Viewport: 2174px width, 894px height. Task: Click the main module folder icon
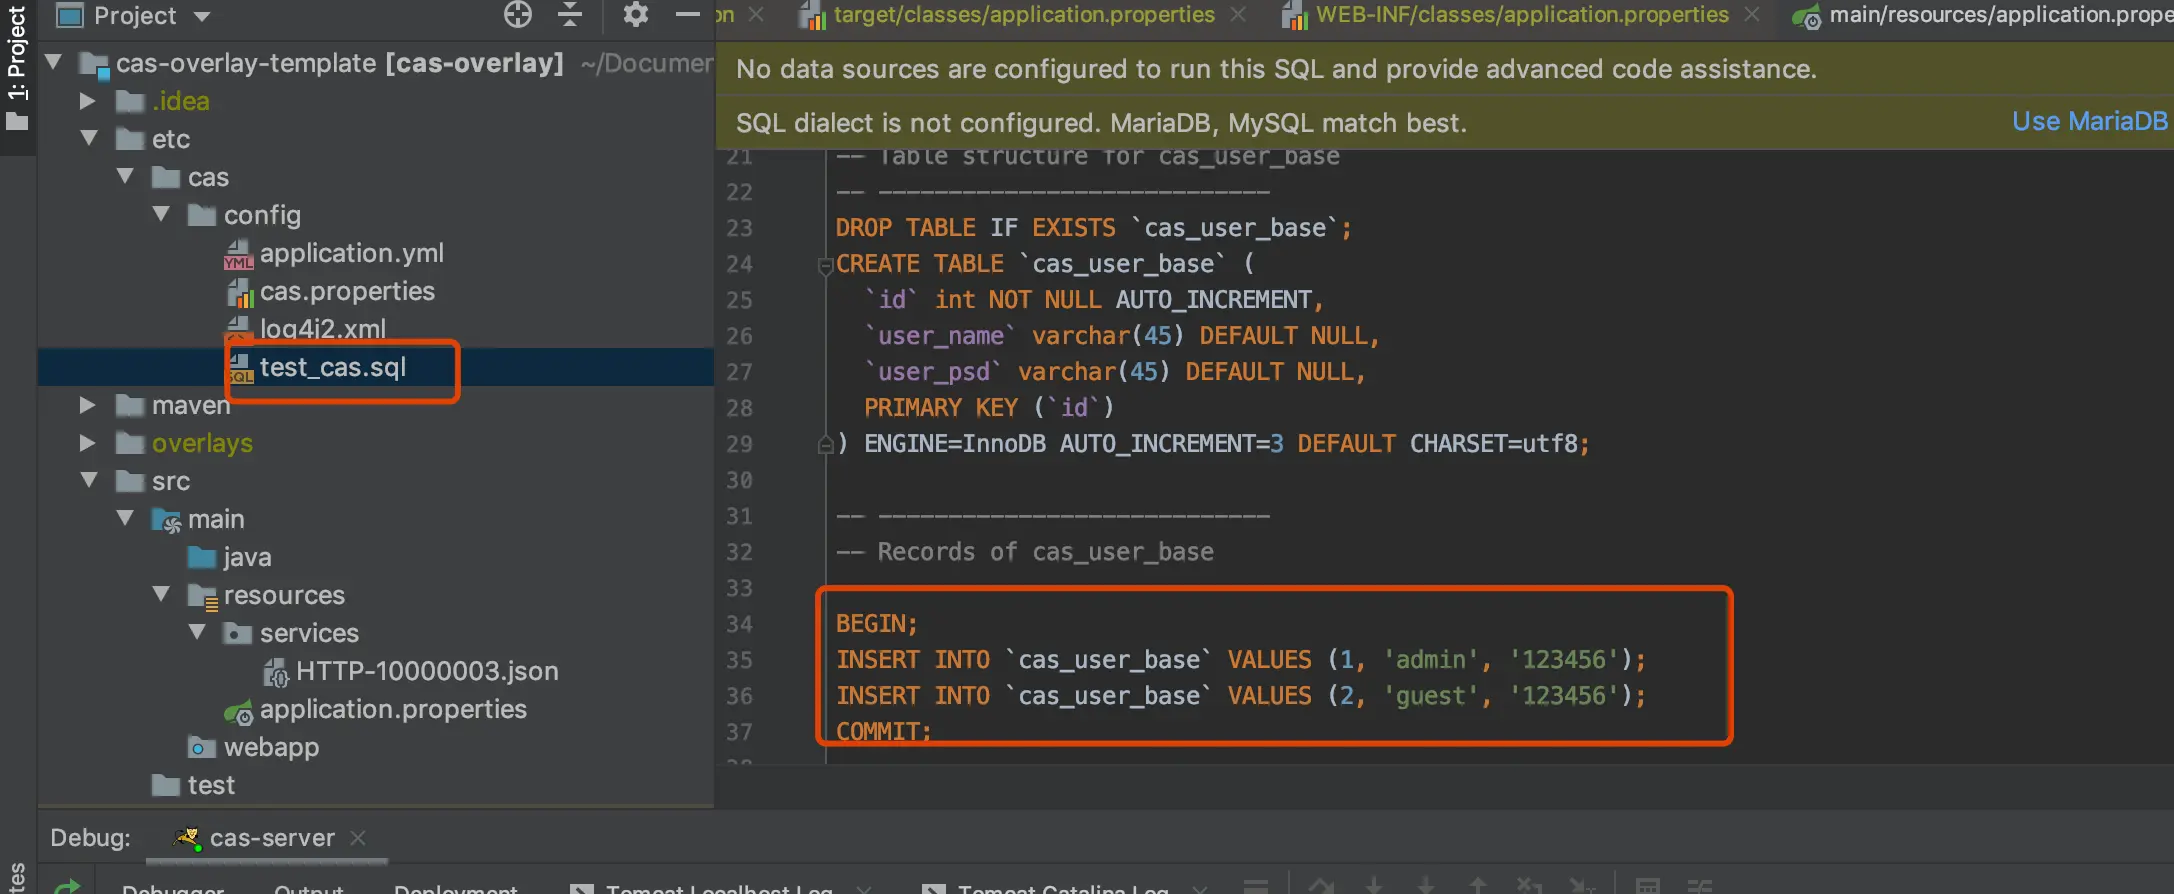[166, 520]
